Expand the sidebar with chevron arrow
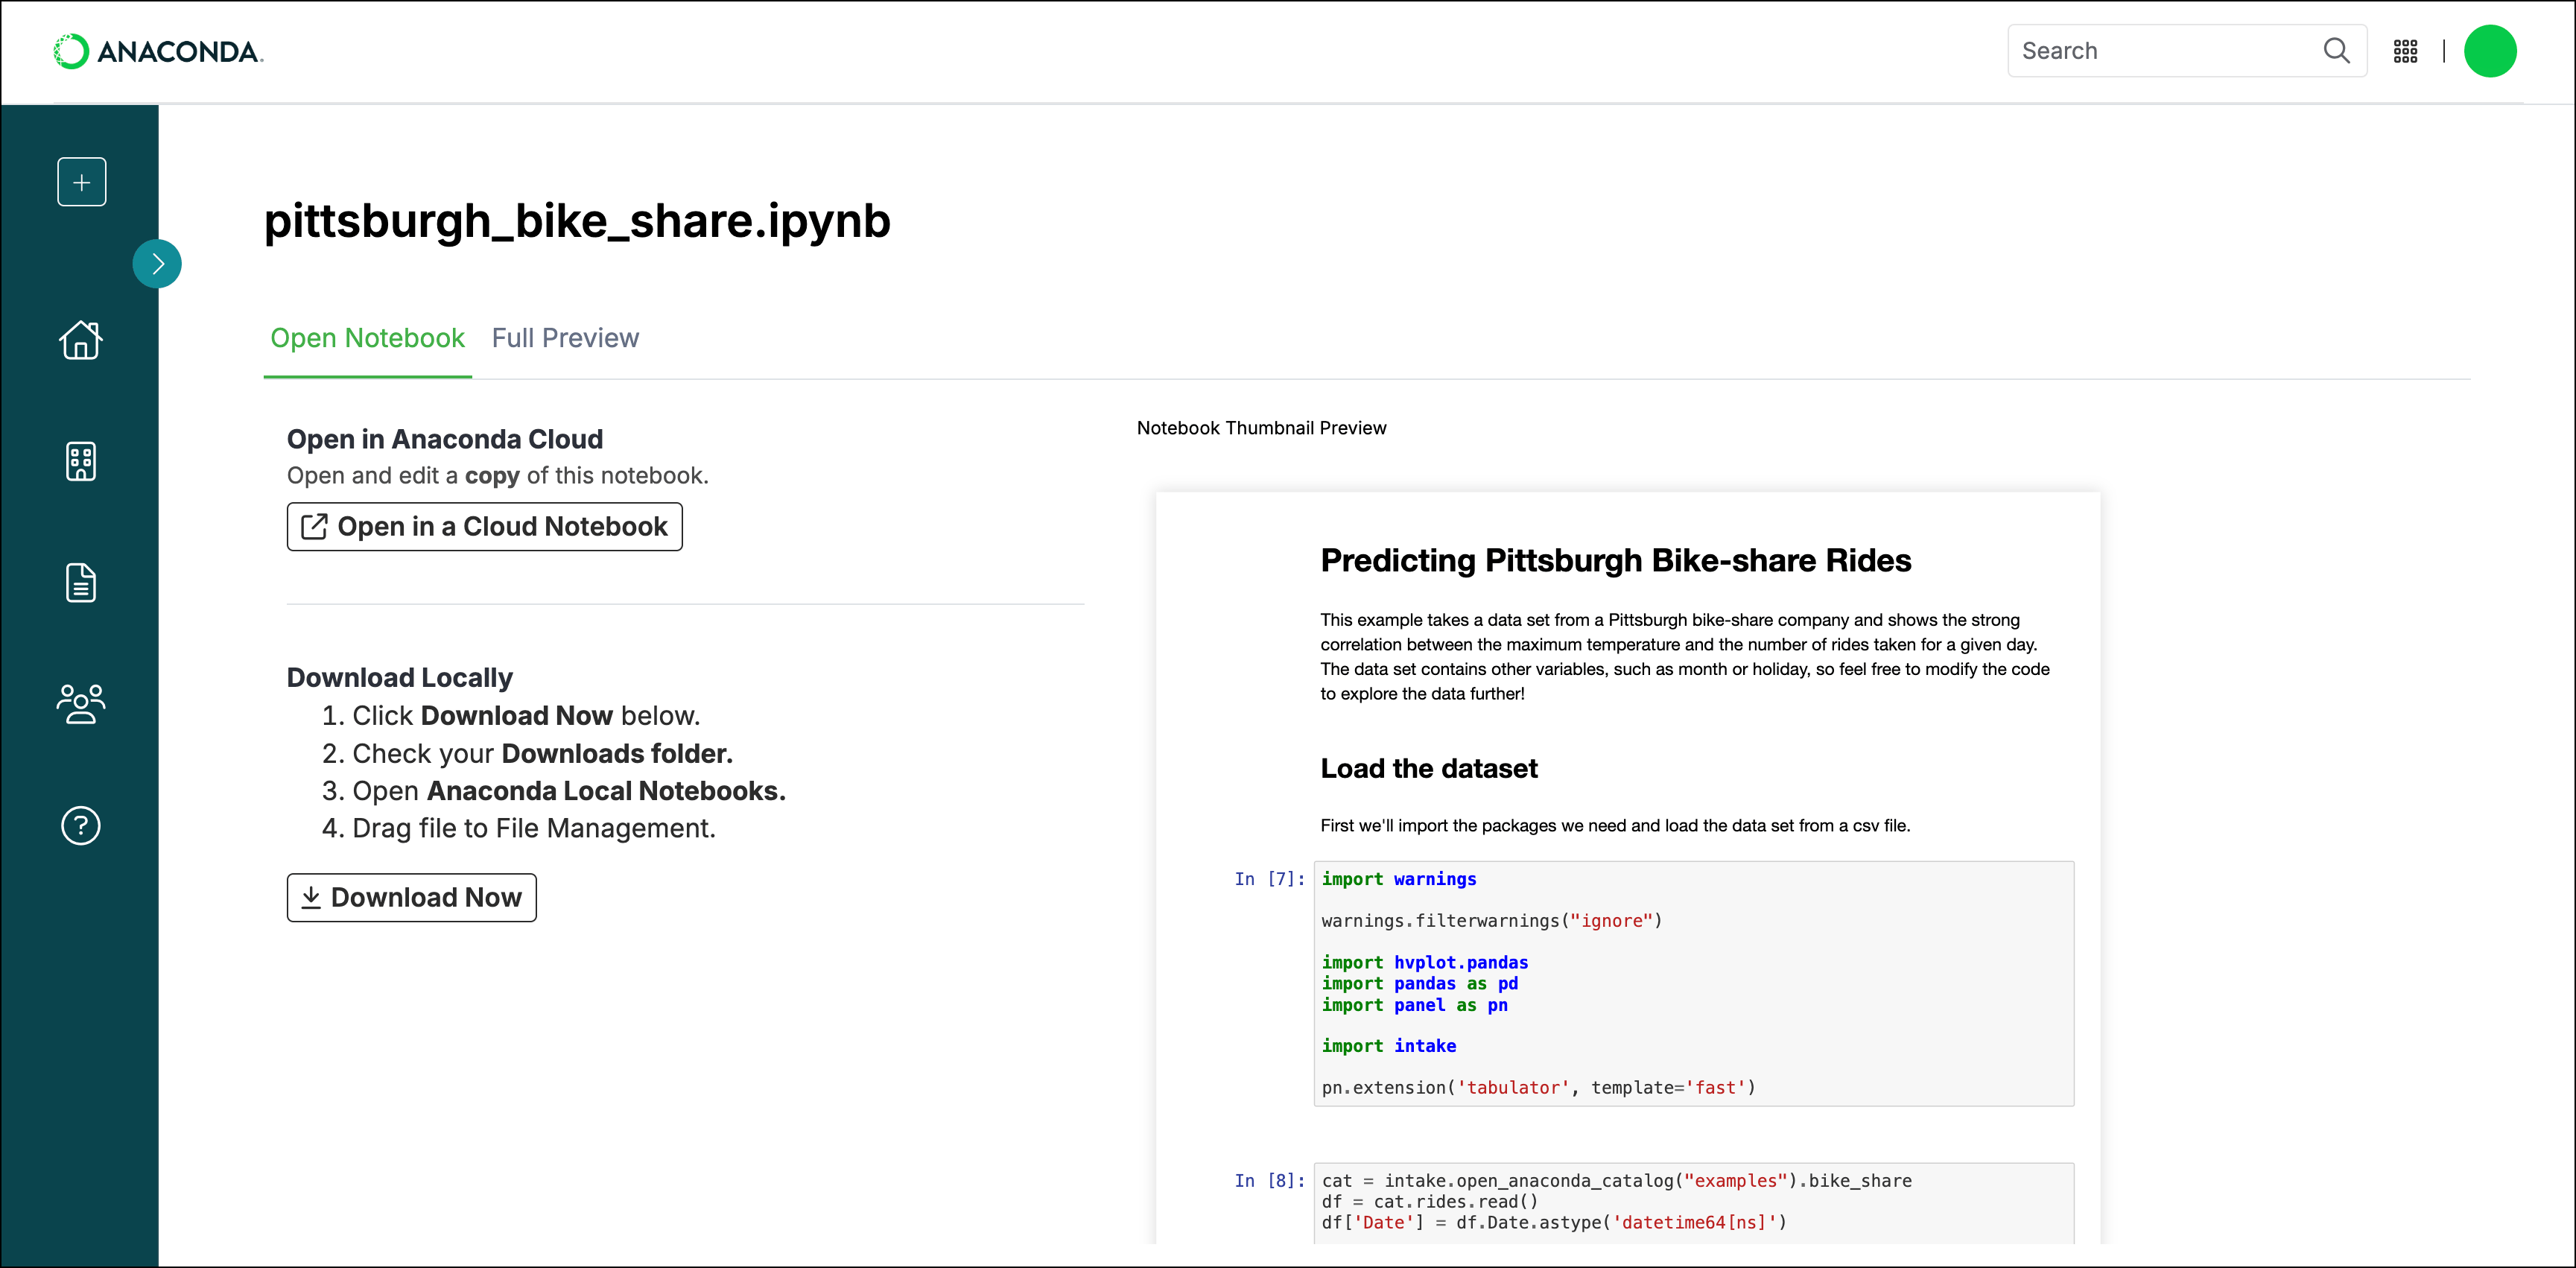 coord(157,264)
